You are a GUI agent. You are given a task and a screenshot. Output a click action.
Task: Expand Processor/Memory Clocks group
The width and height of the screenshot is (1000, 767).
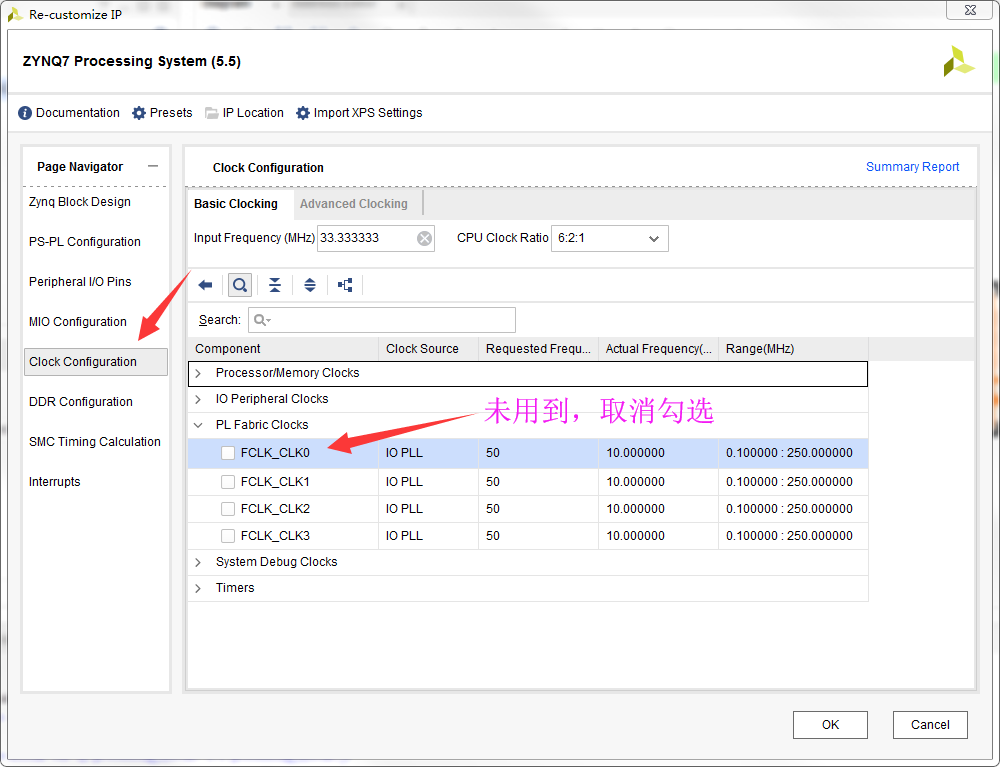point(198,373)
